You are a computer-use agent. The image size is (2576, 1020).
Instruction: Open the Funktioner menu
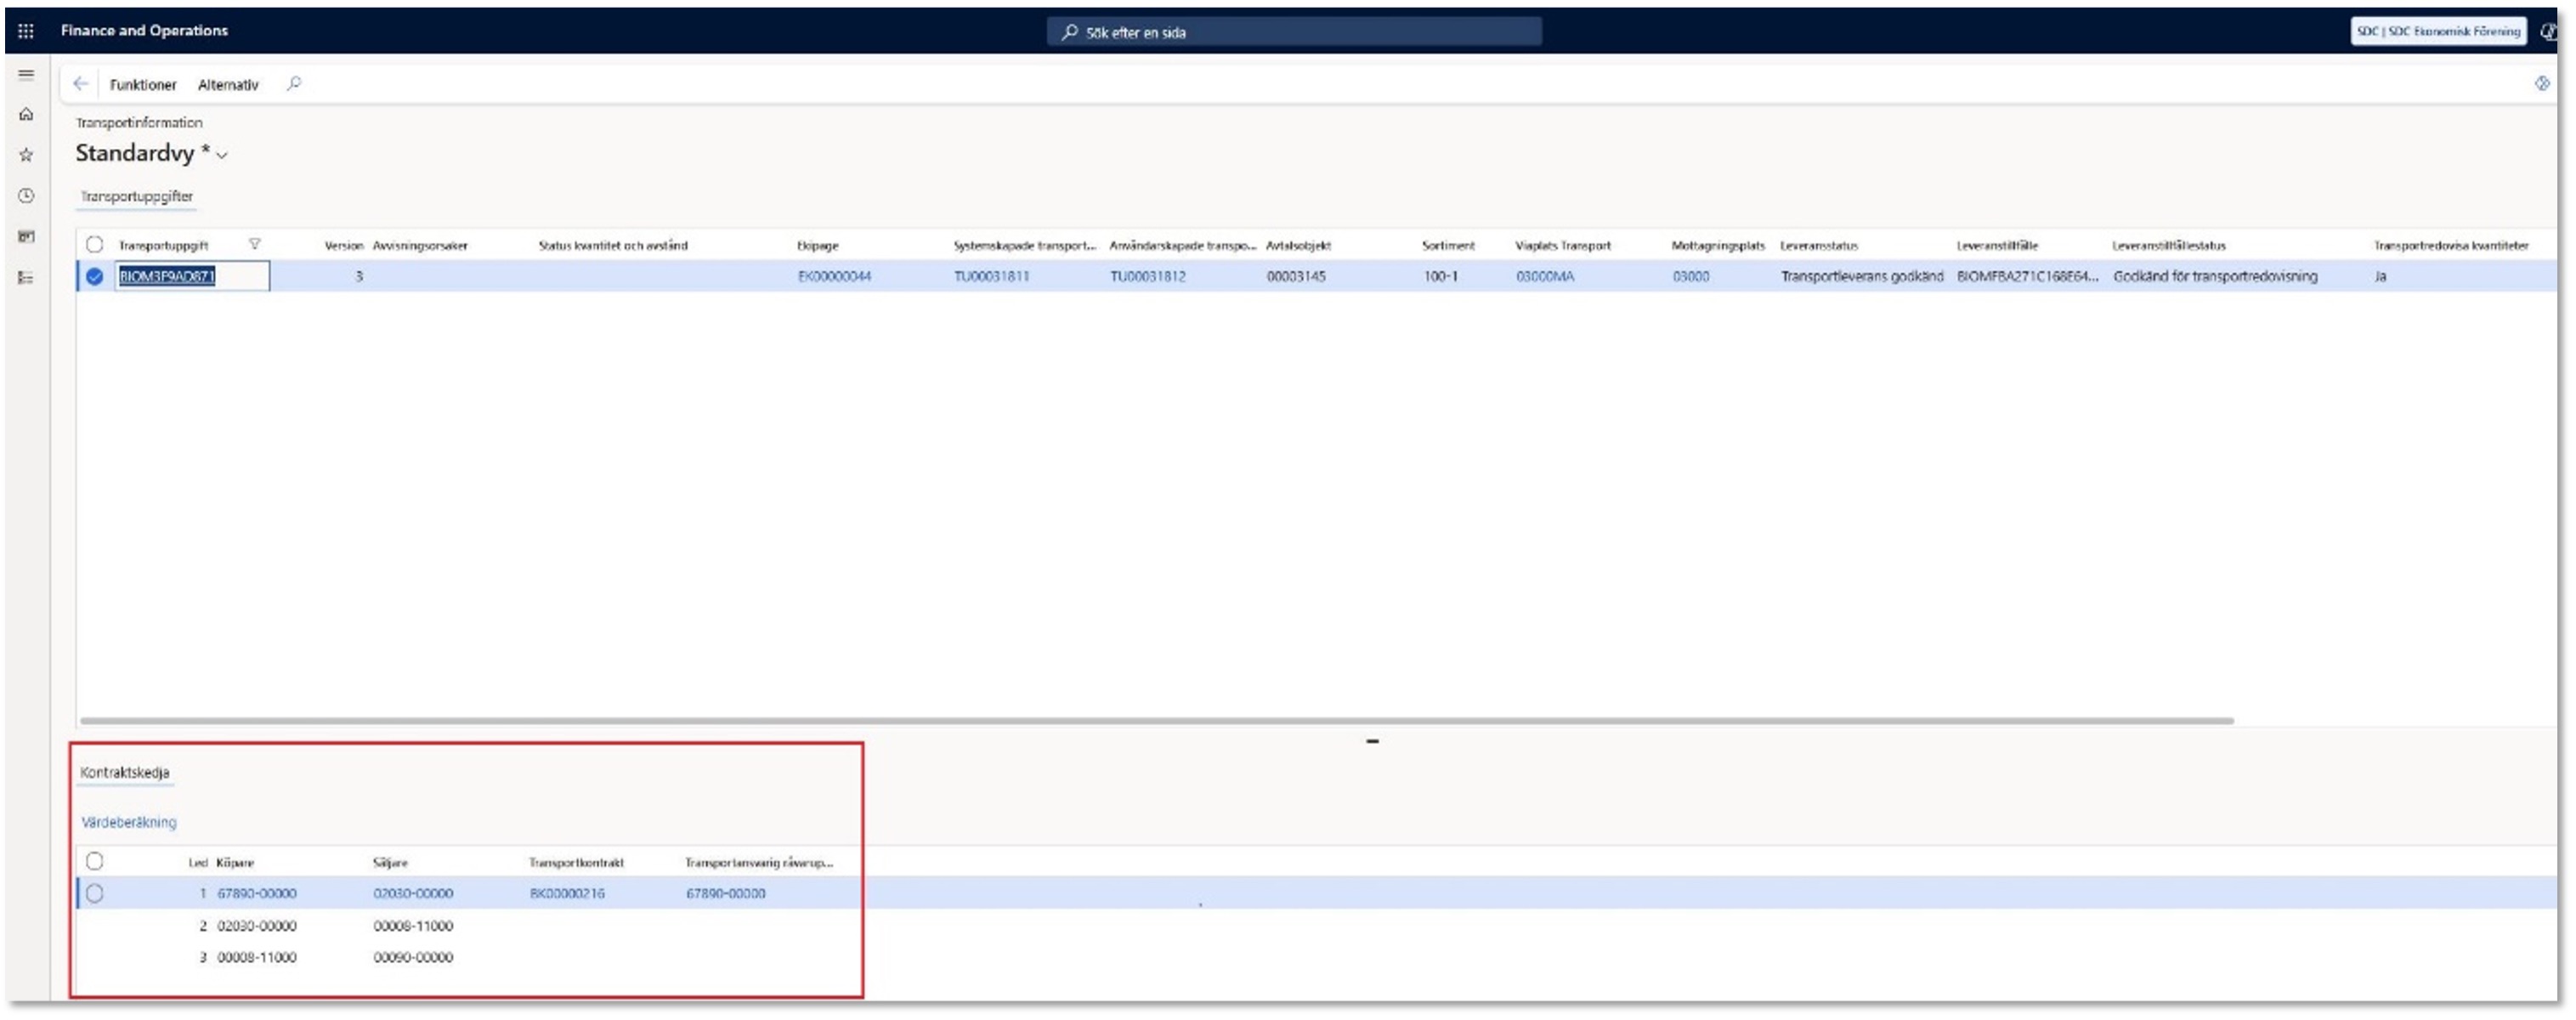(143, 85)
